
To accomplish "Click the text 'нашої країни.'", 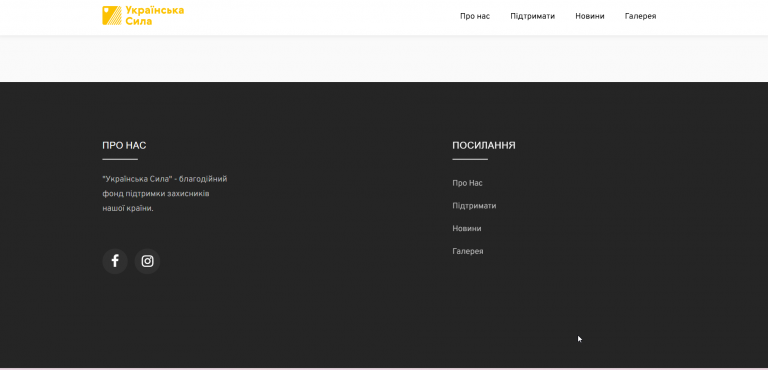I will [x=128, y=208].
